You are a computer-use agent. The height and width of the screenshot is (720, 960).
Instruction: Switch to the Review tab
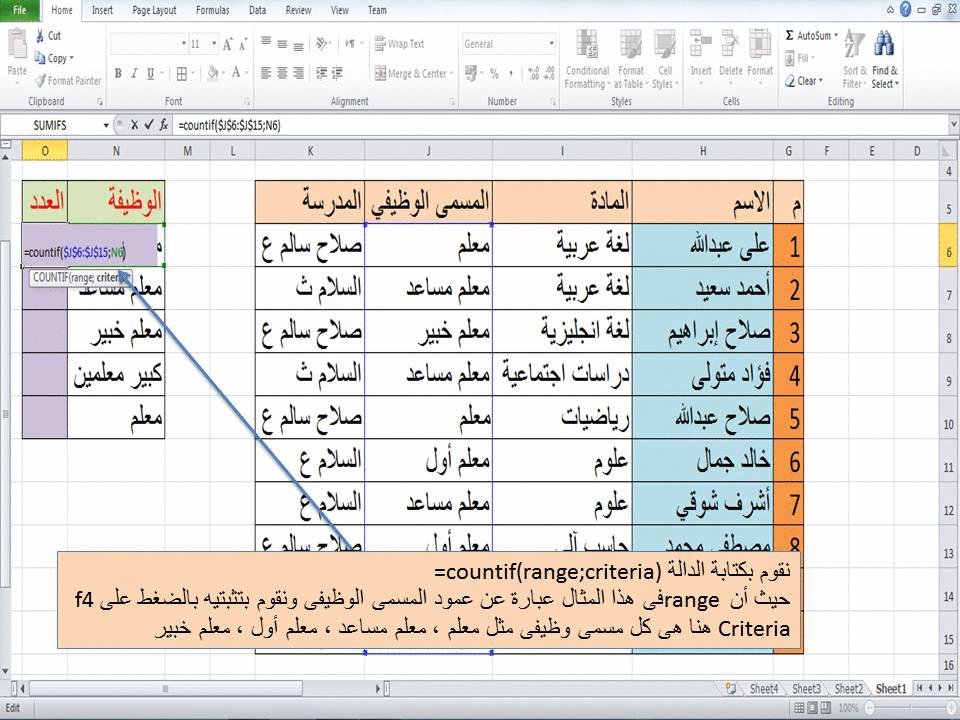298,10
